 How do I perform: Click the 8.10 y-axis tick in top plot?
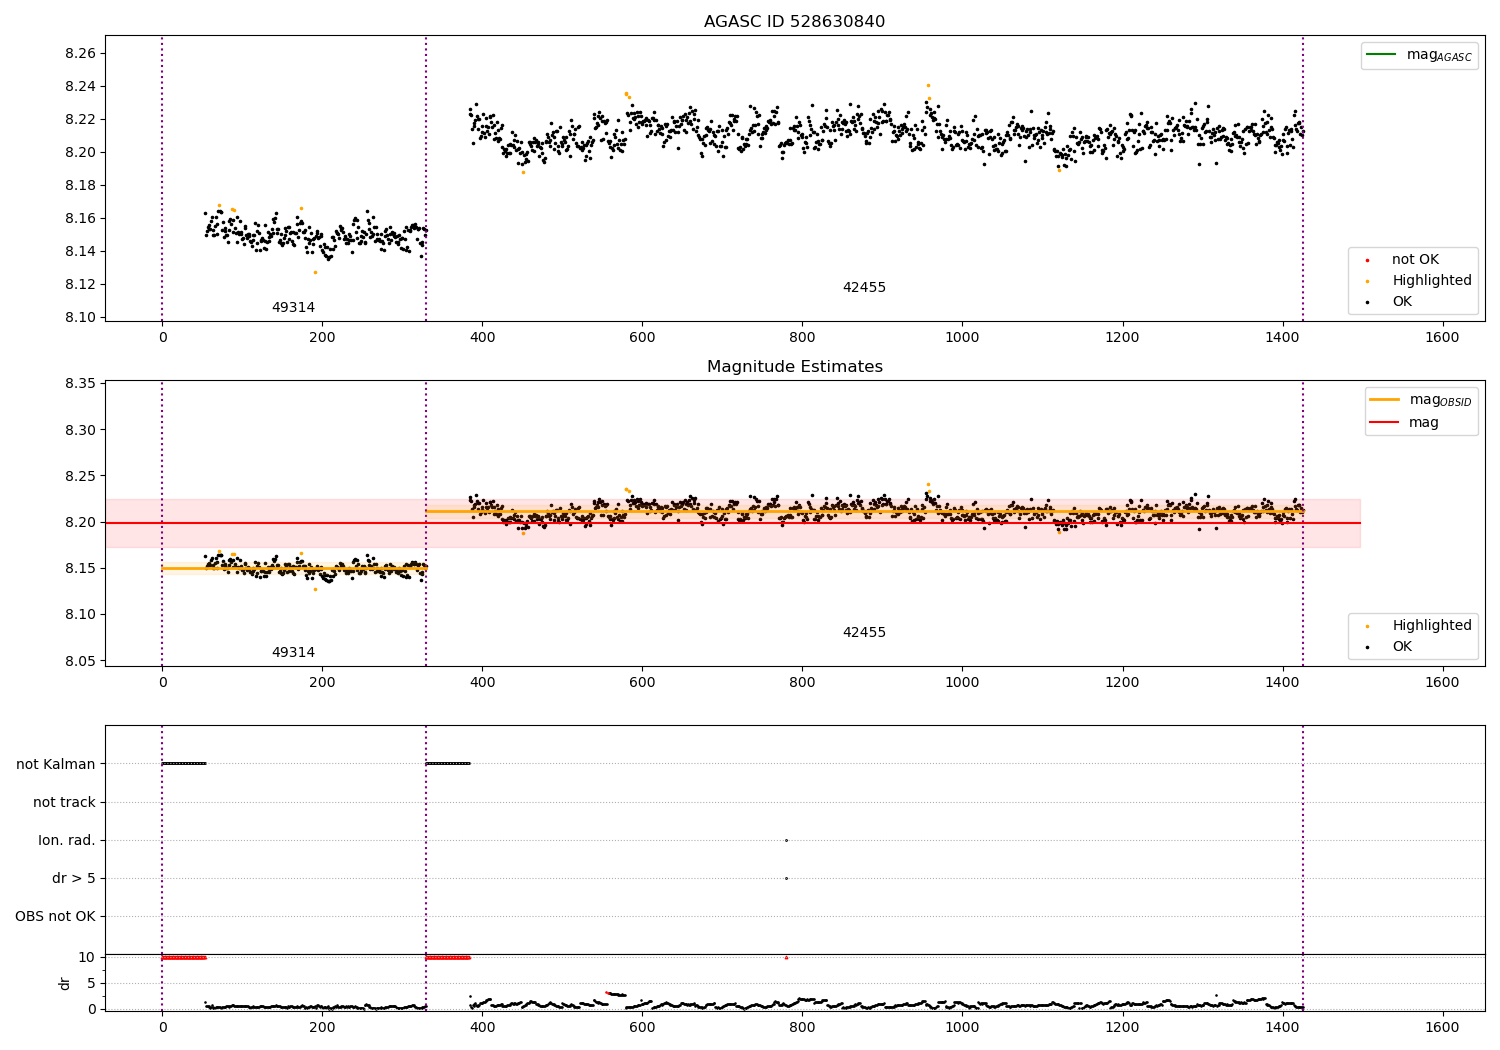tap(80, 318)
